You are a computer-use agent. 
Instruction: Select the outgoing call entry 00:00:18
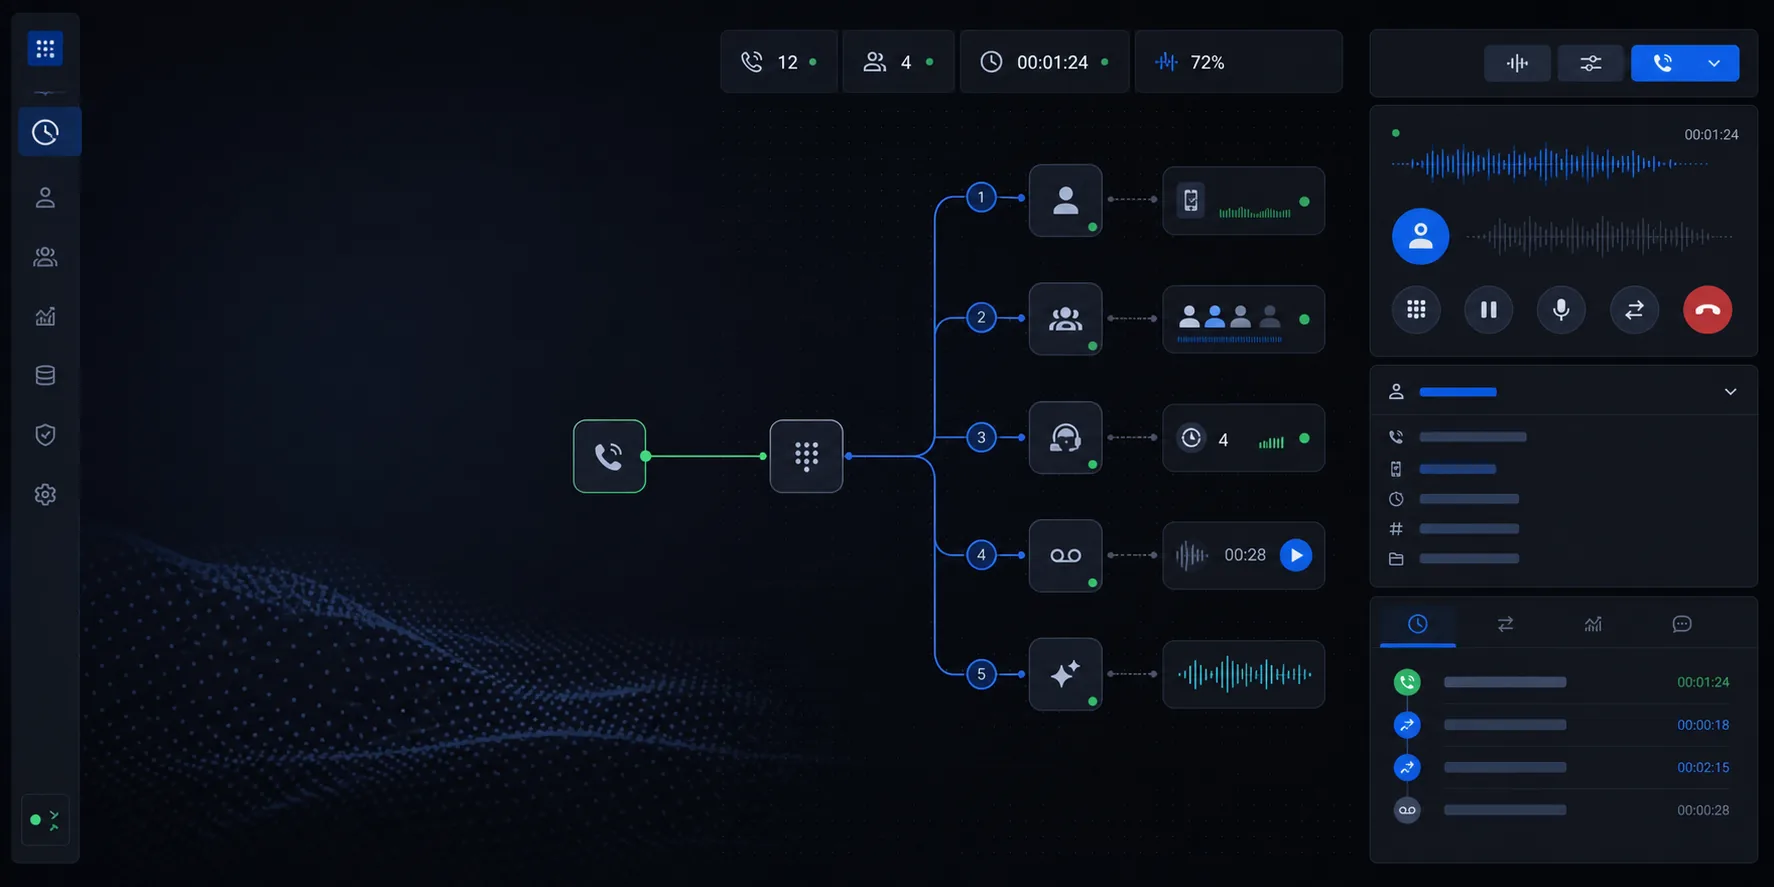1563,725
